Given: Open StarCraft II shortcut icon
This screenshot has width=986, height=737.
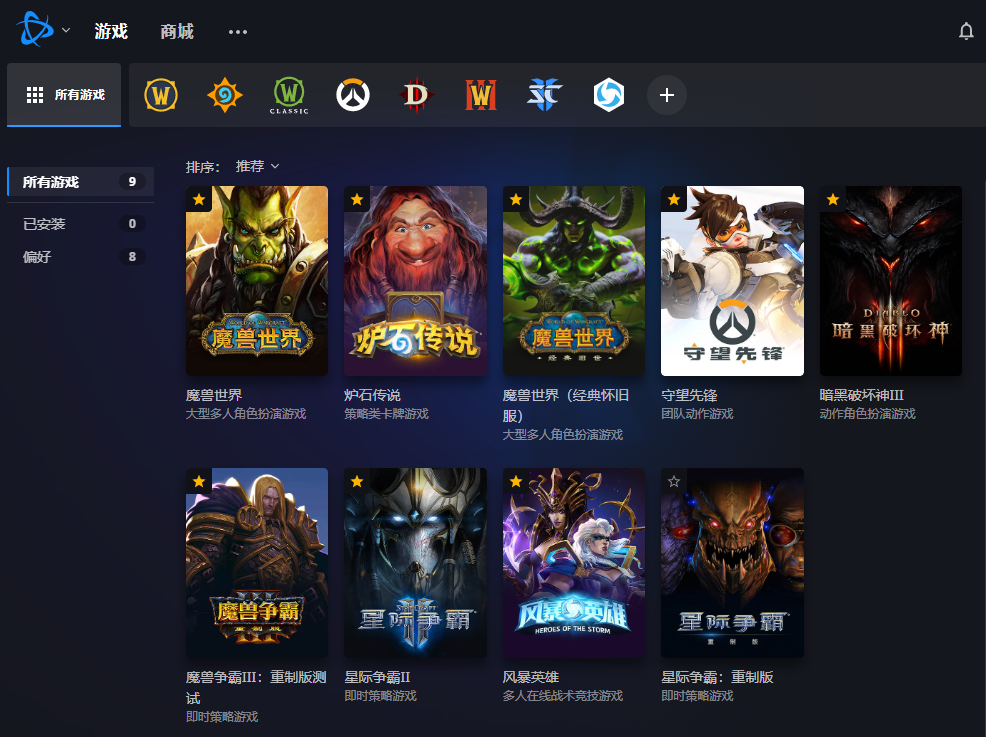Looking at the screenshot, I should 545,95.
